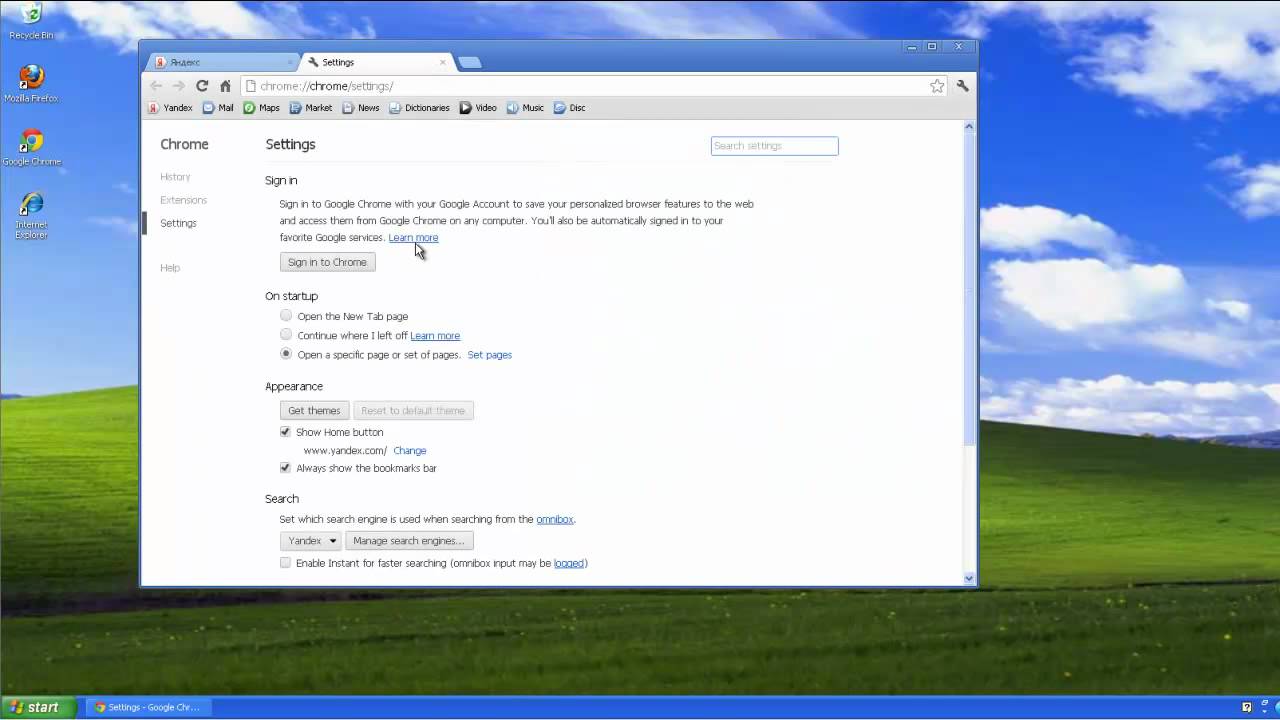
Task: Click the logged link
Action: (569, 564)
